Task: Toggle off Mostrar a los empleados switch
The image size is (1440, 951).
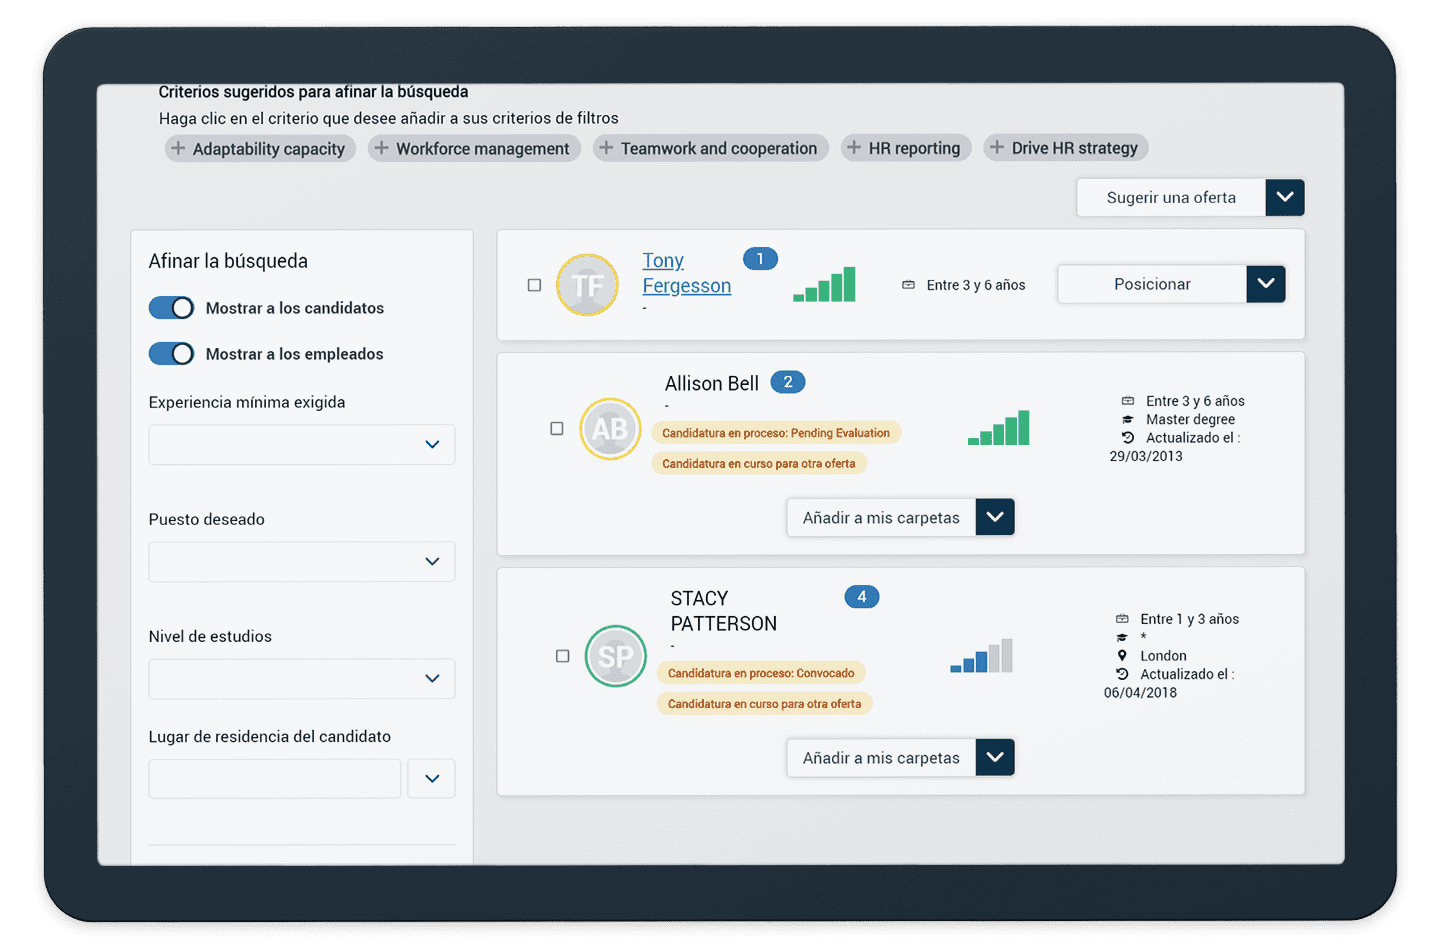Action: coord(171,354)
